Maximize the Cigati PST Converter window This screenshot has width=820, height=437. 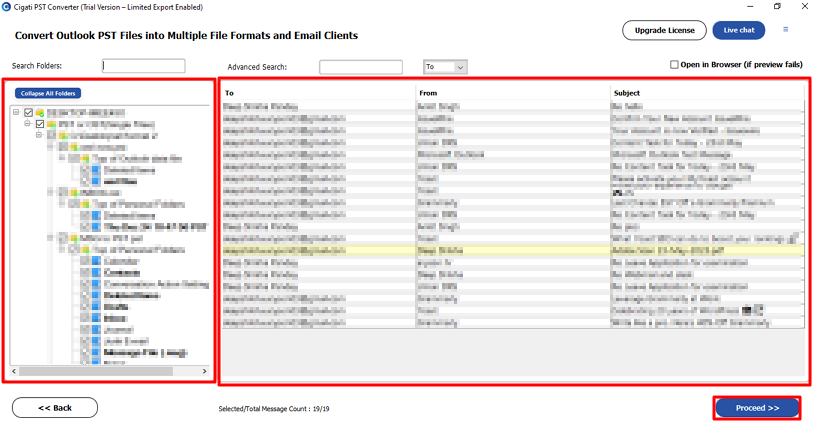click(x=777, y=6)
